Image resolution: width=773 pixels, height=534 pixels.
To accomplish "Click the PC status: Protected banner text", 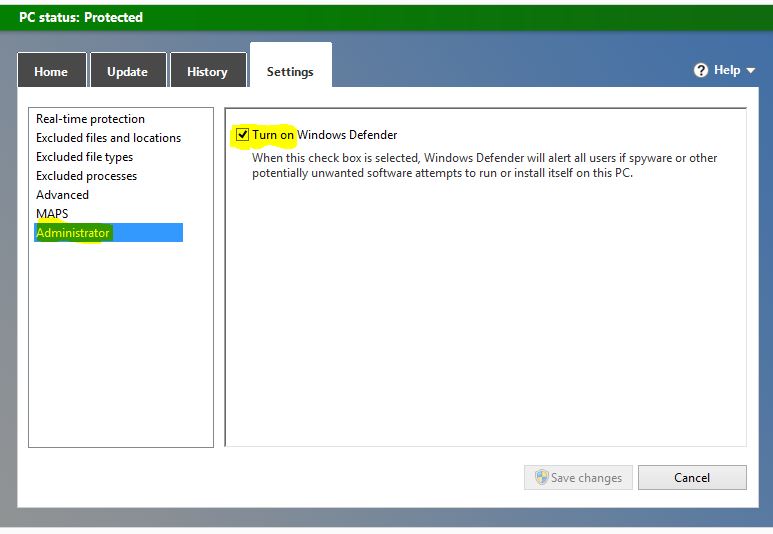I will (81, 17).
